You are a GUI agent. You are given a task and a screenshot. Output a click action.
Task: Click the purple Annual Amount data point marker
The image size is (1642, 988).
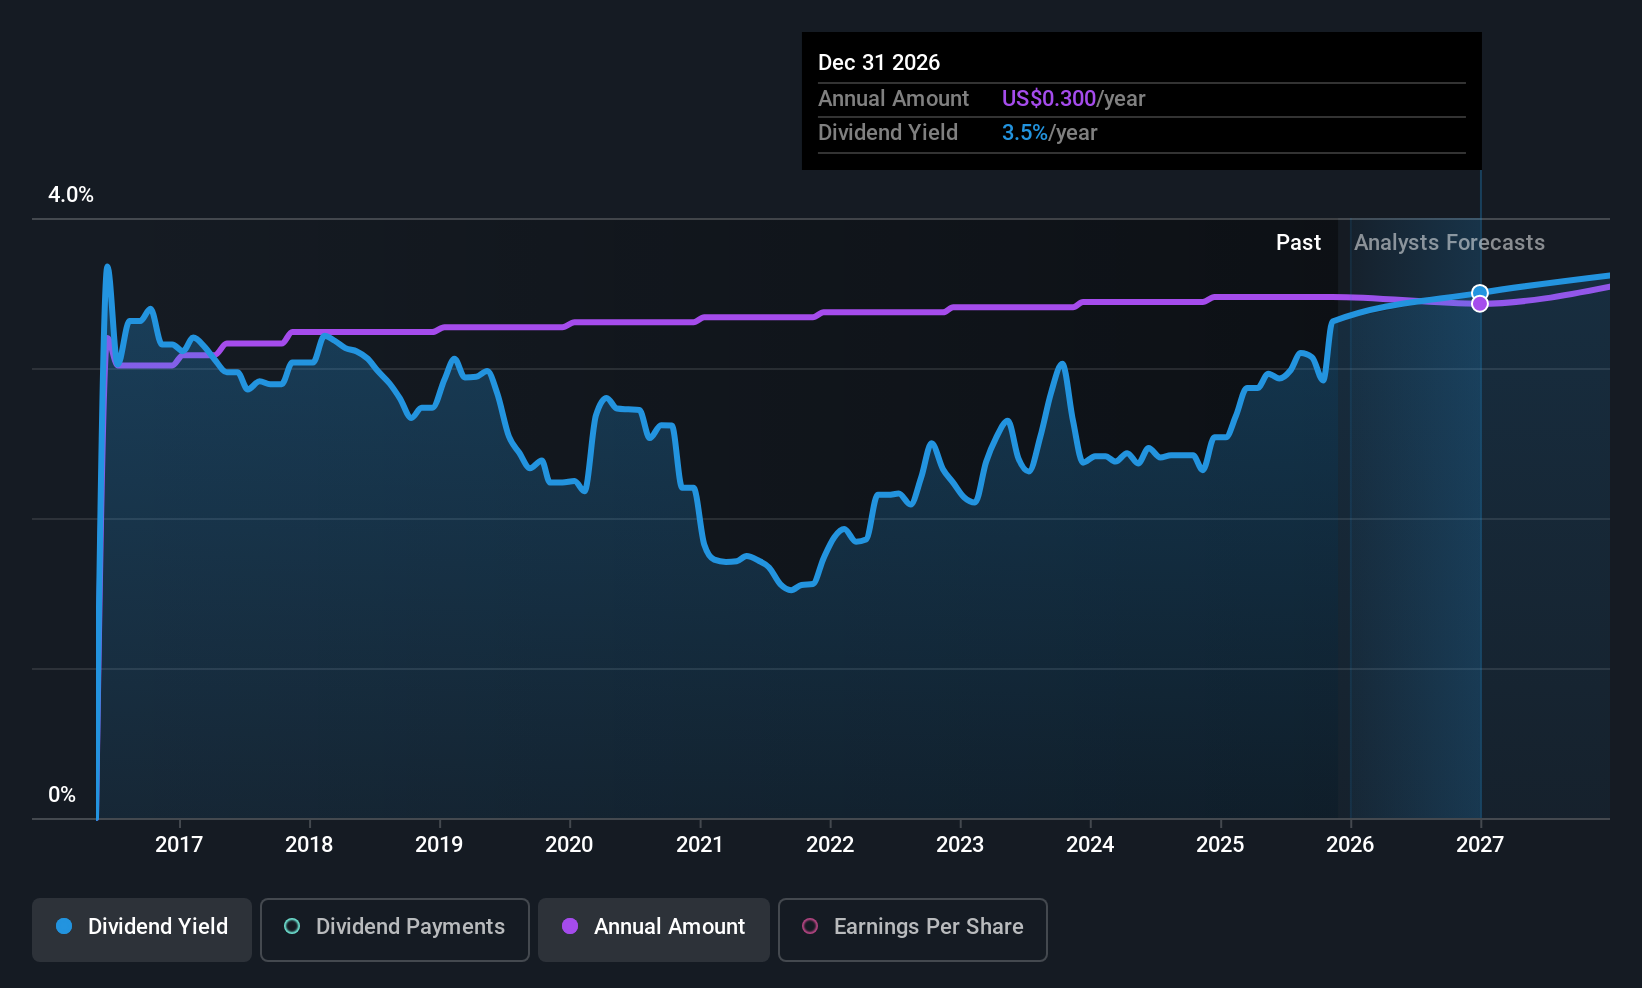click(1480, 304)
